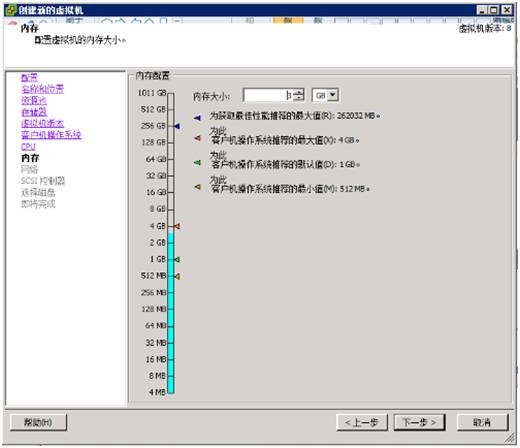
Task: Click green 1 GB default marker on scale
Action: click(177, 259)
